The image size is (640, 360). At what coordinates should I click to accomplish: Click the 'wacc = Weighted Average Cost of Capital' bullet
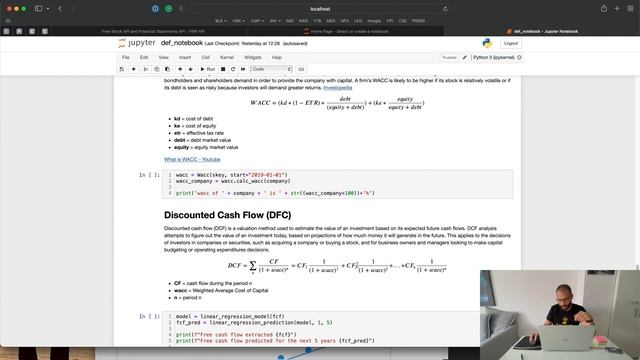click(x=221, y=291)
